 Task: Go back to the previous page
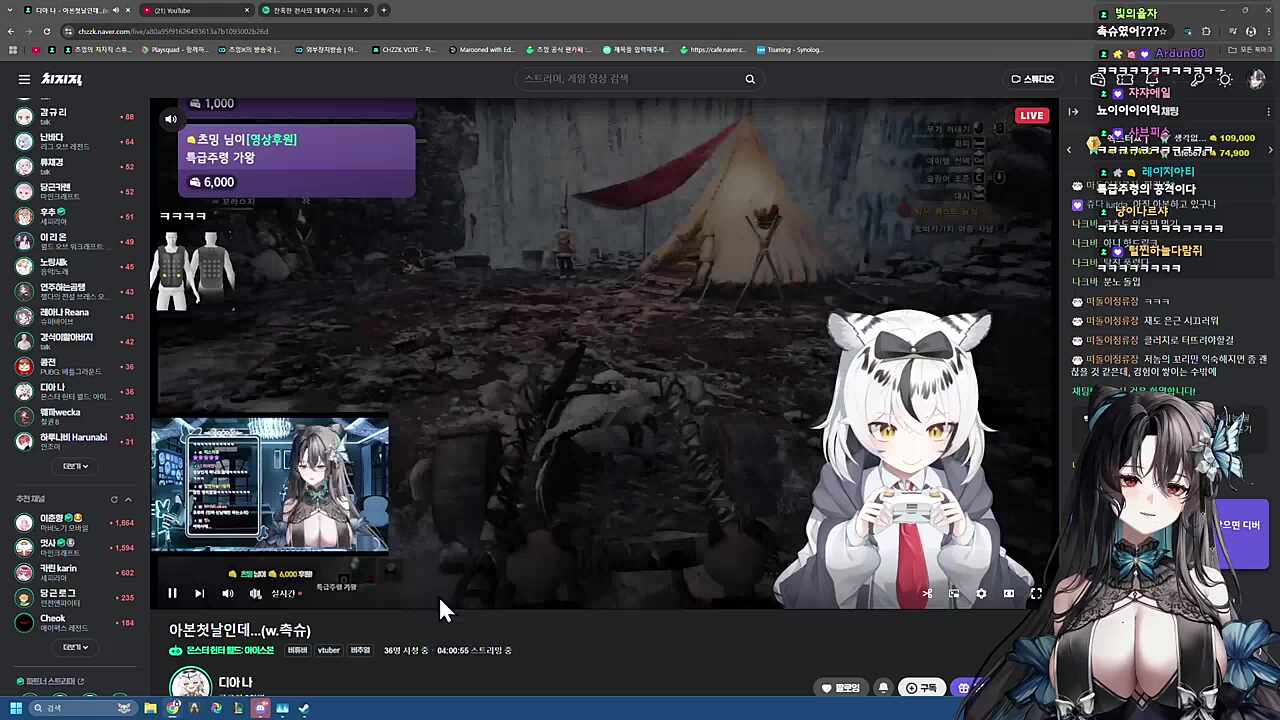click(x=13, y=31)
